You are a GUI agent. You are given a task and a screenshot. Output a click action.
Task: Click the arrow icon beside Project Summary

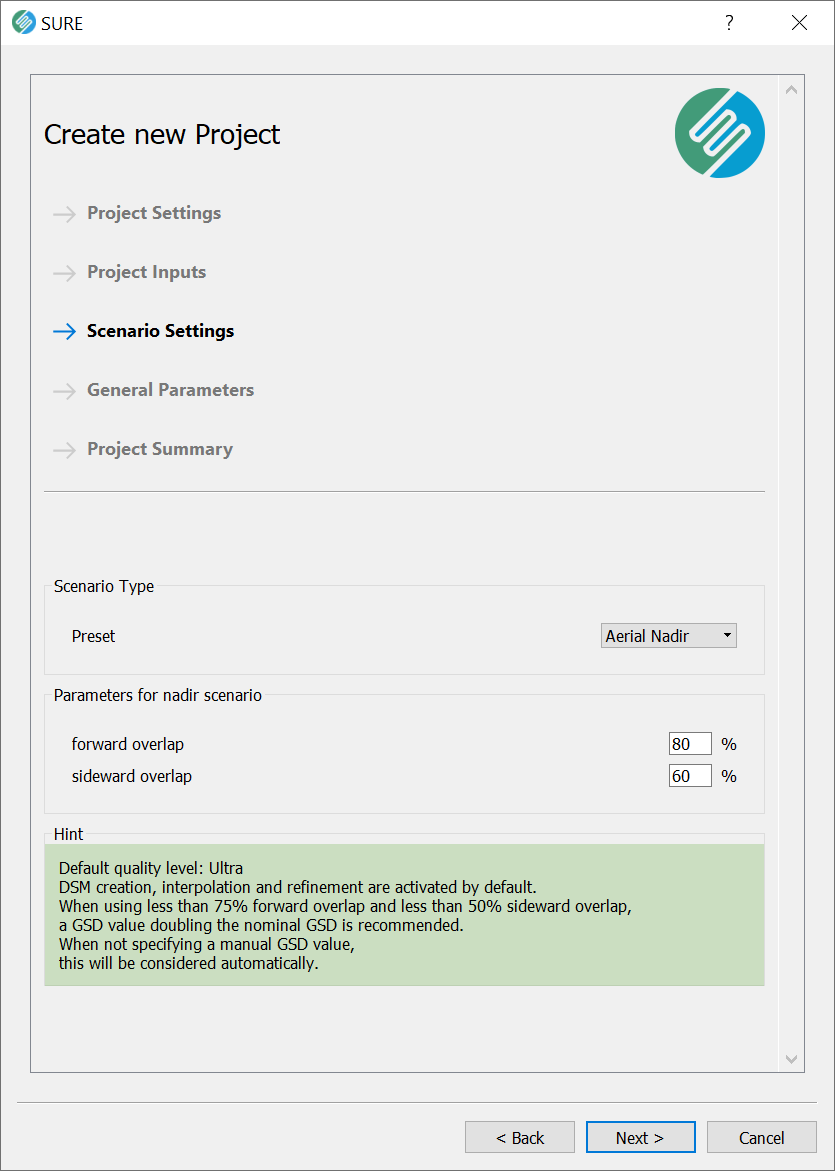click(64, 450)
